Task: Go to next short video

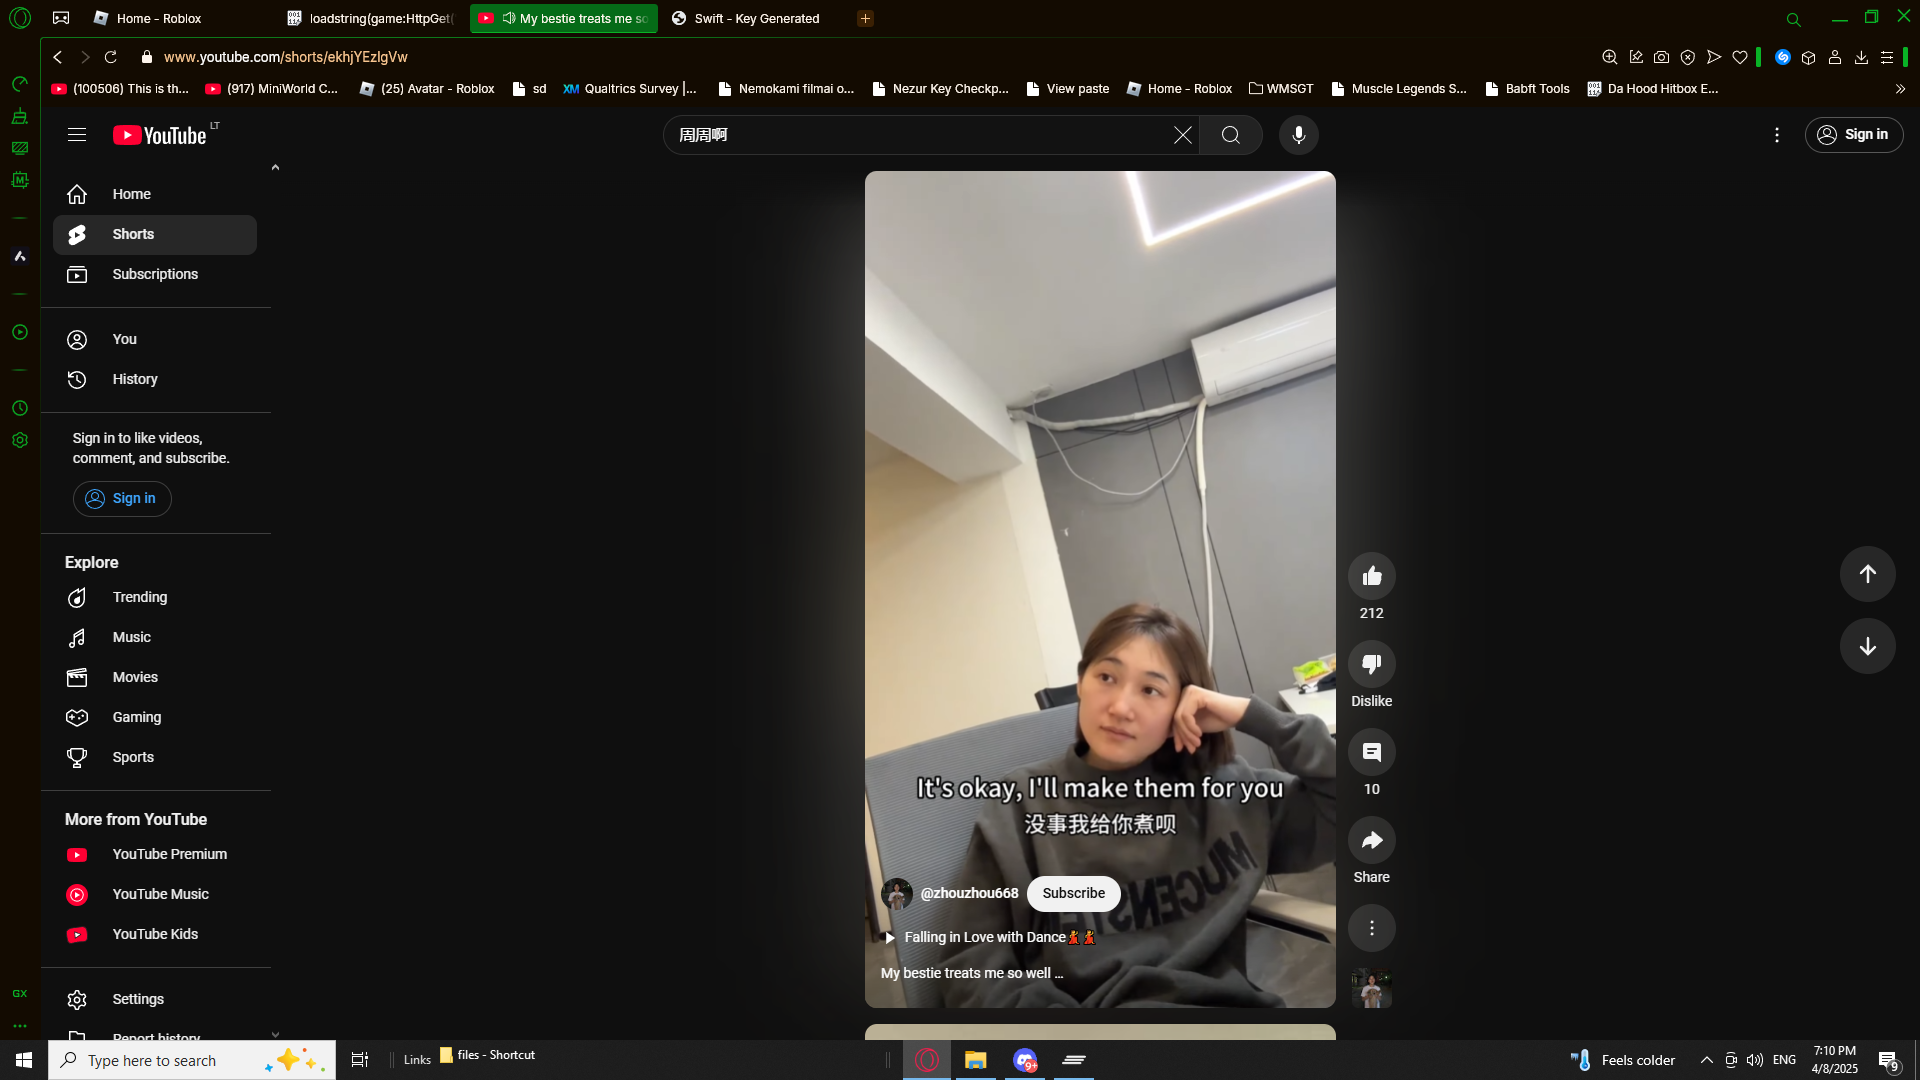Action: point(1867,646)
